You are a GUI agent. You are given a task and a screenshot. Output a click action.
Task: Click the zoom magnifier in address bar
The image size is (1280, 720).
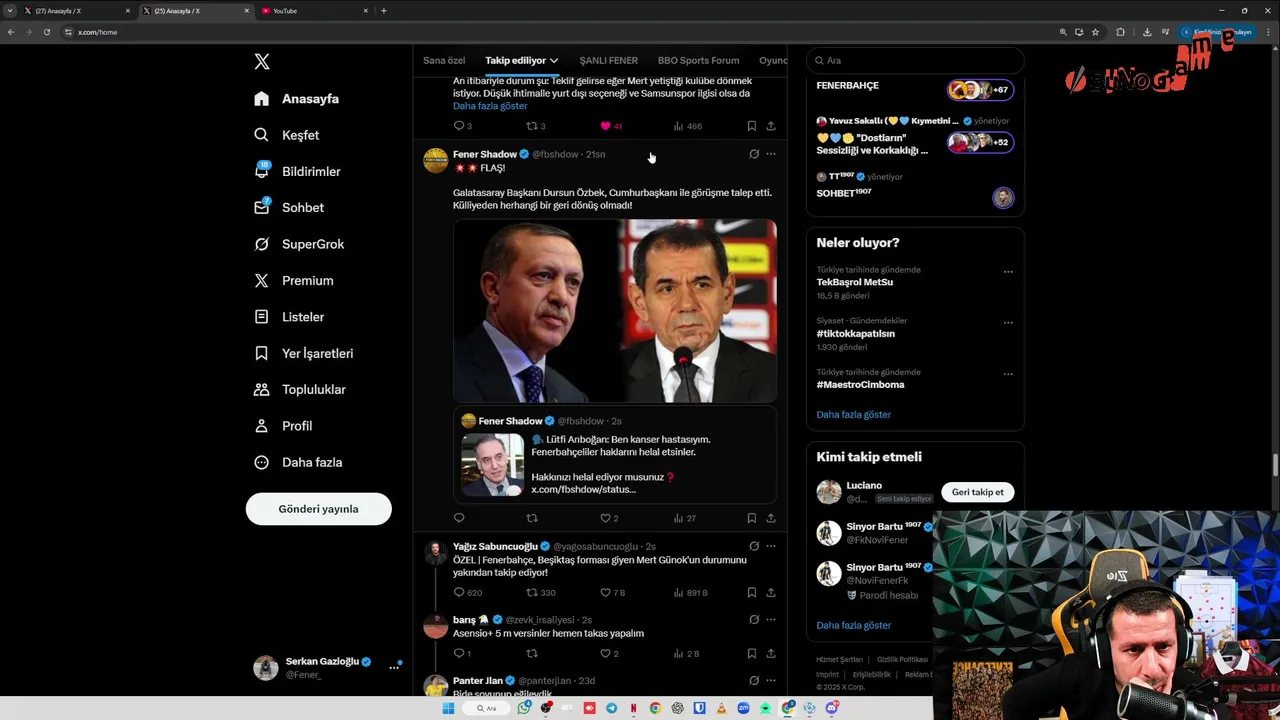point(1063,32)
